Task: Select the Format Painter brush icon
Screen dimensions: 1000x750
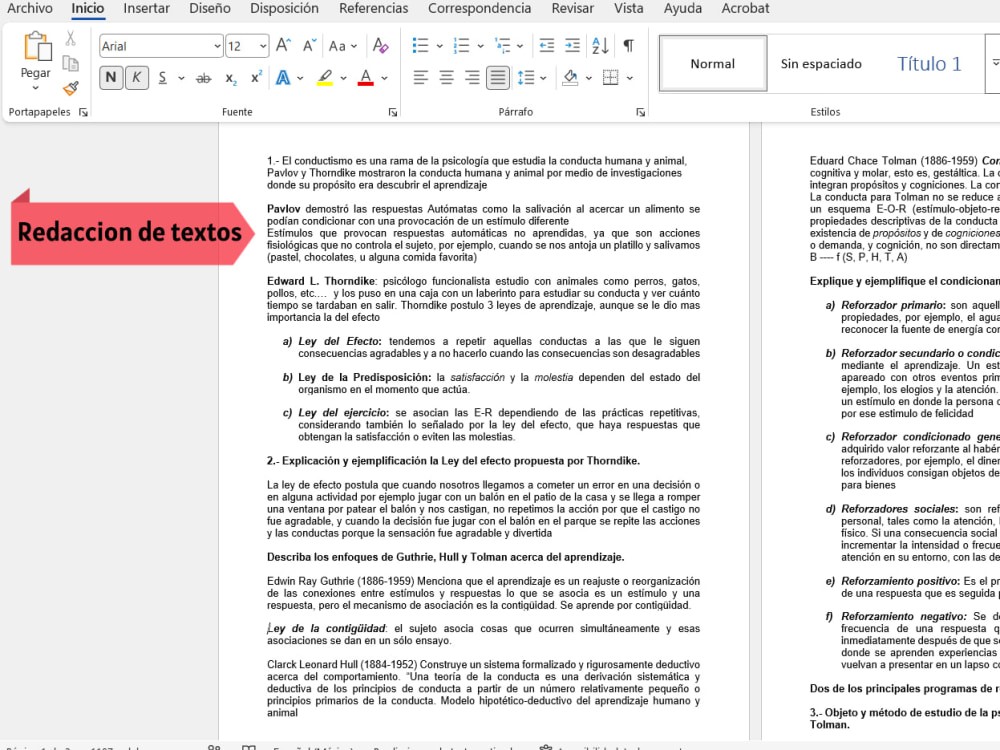Action: [x=70, y=88]
